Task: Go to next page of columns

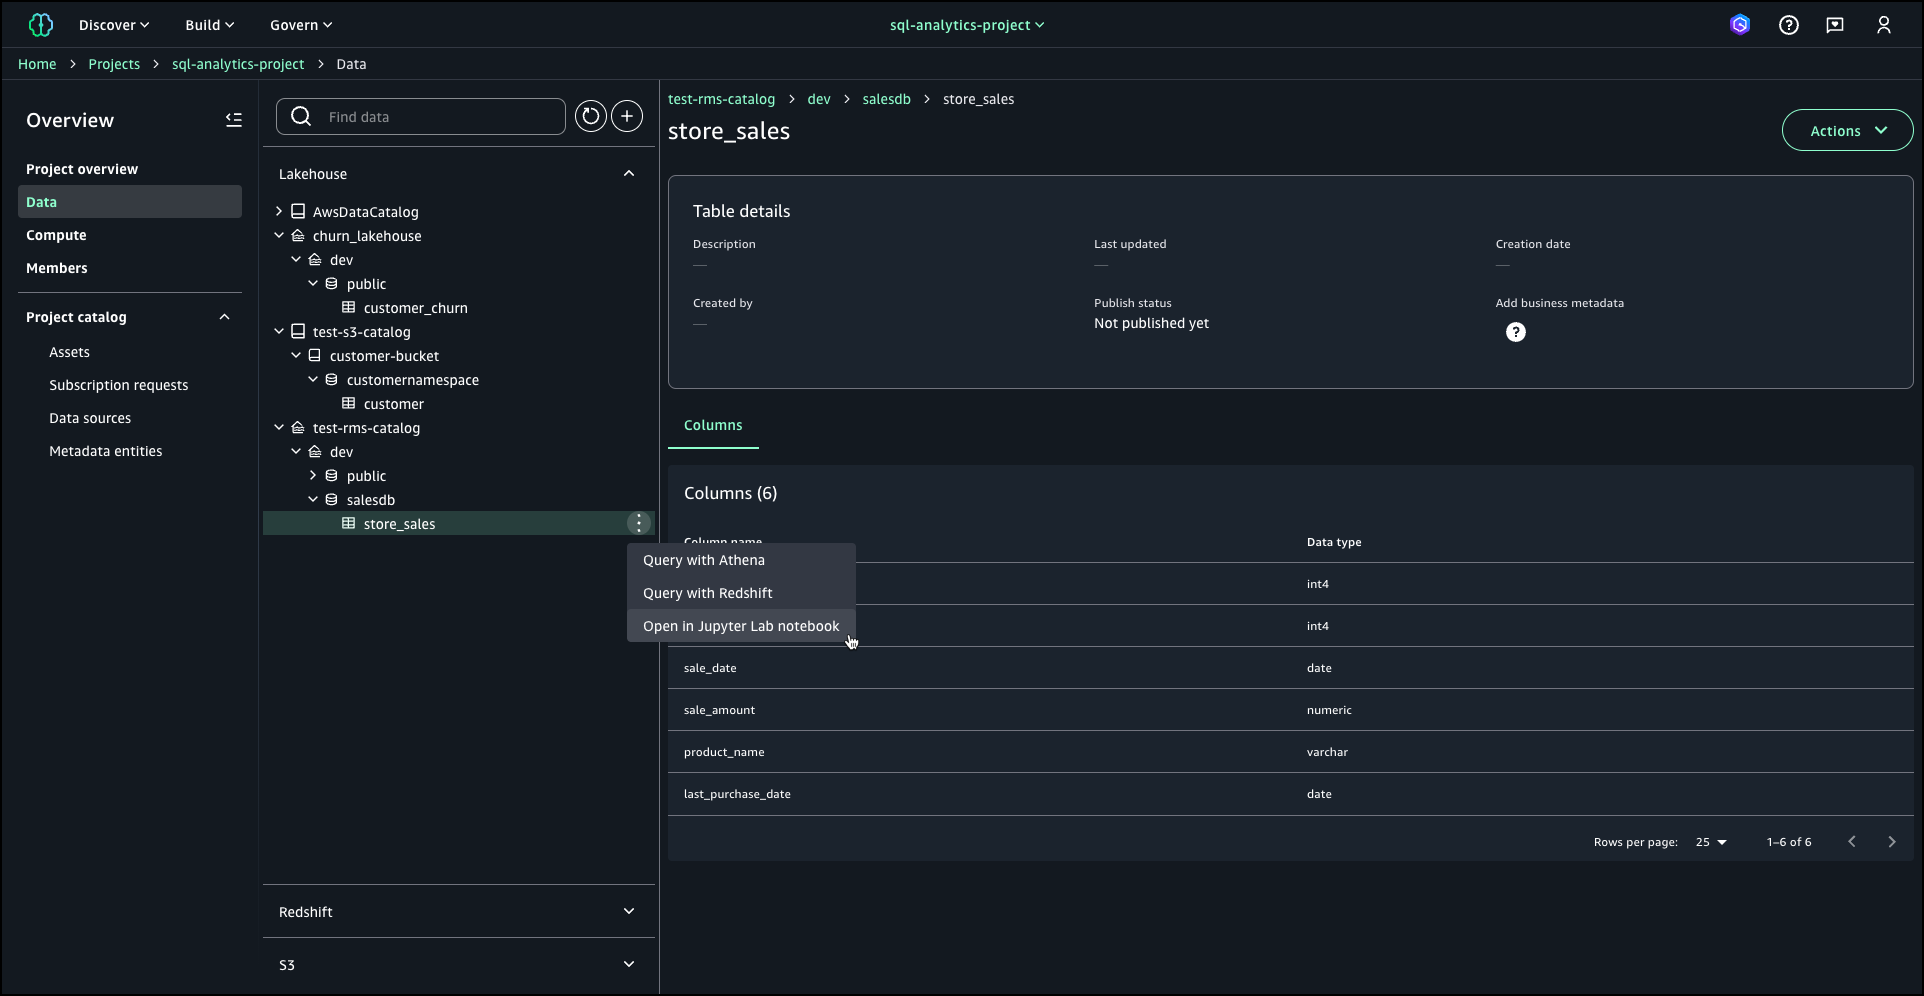Action: (1892, 842)
